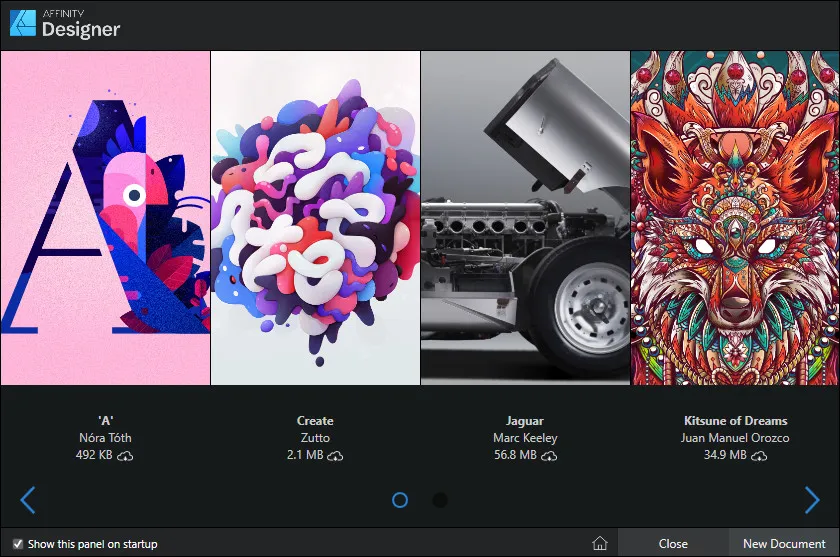This screenshot has height=557, width=840.
Task: Click the cloud download icon for Jaguar
Action: click(x=549, y=456)
